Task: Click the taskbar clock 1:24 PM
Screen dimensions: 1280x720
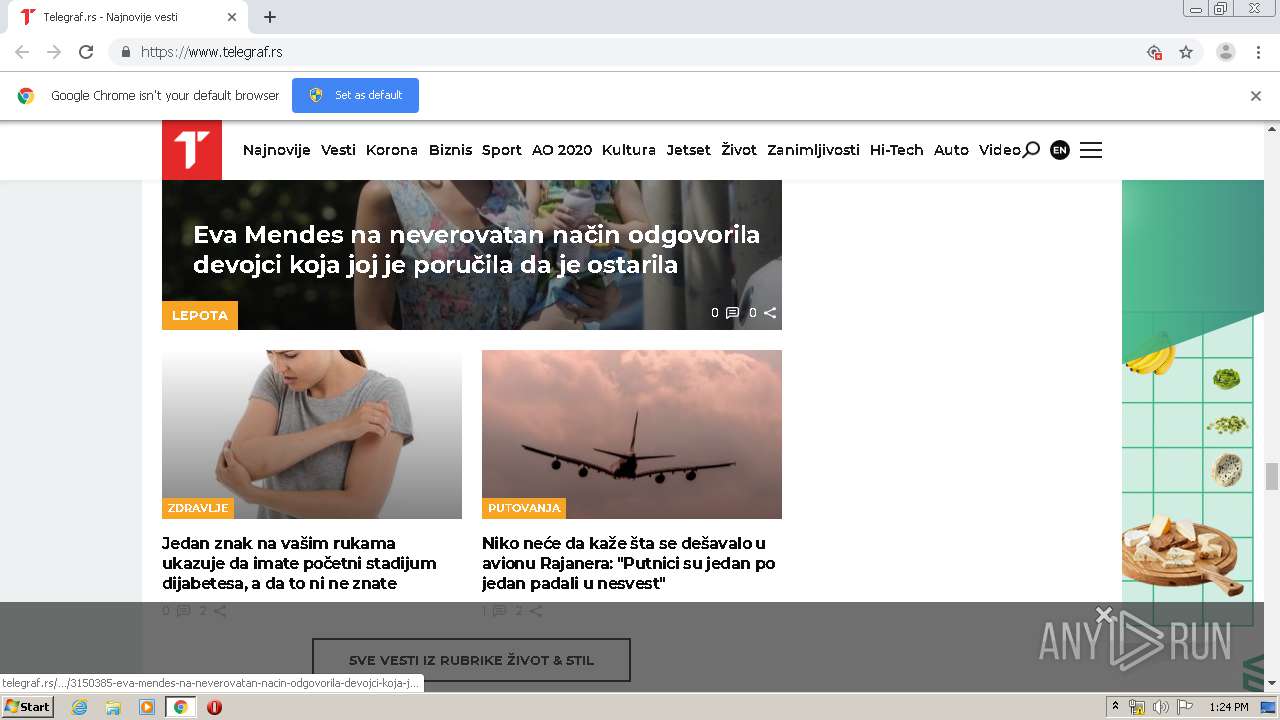Action: pos(1229,707)
